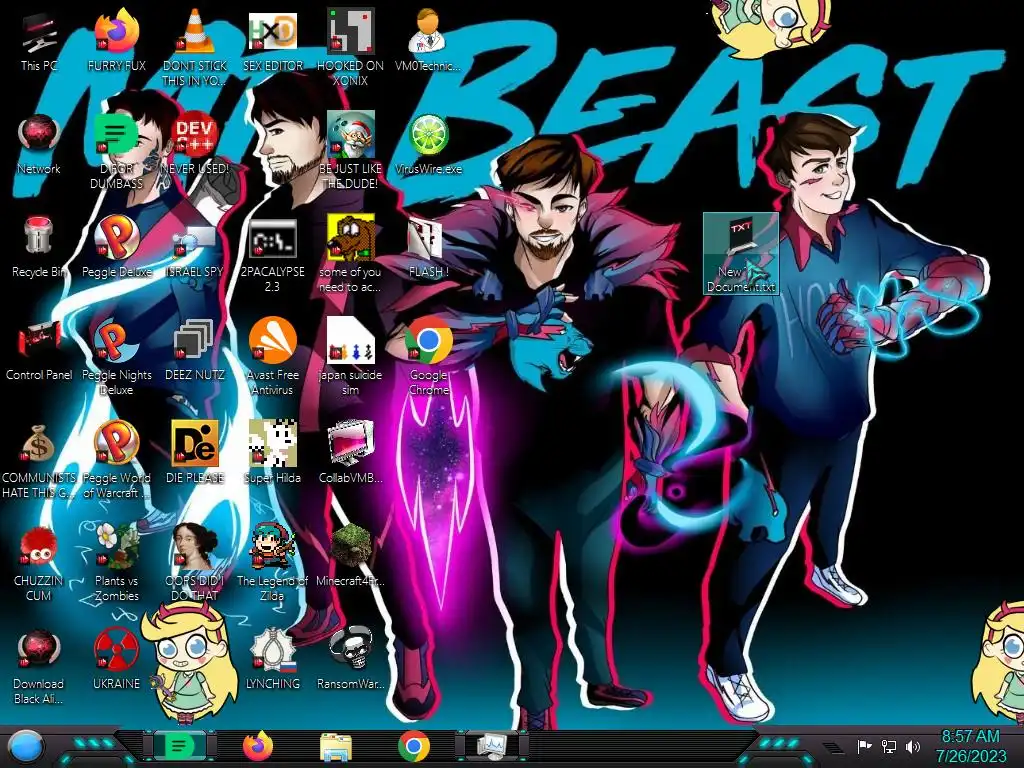Image resolution: width=1024 pixels, height=768 pixels.
Task: Open File Explorer from the taskbar
Action: click(336, 747)
